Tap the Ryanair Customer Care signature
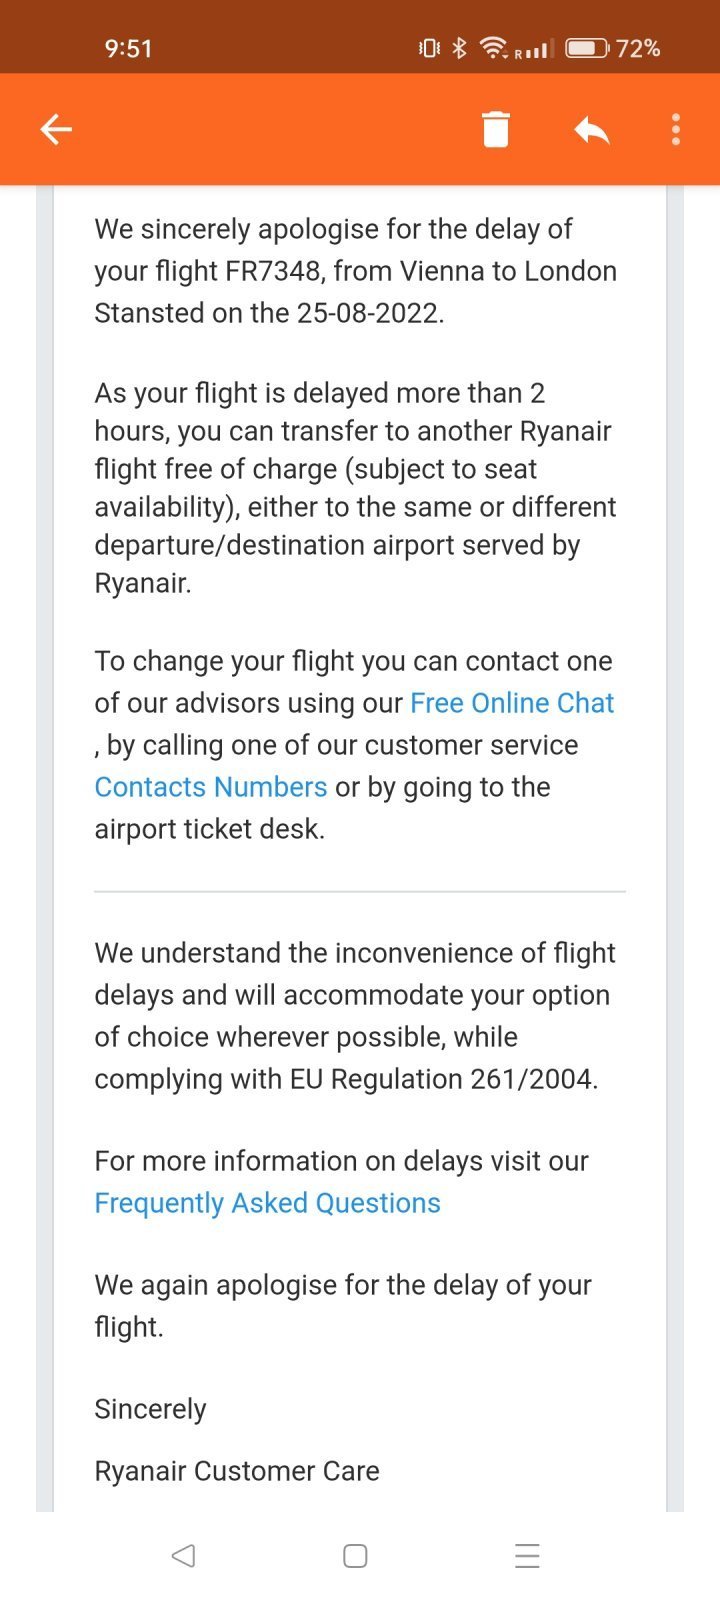720x1600 pixels. pos(237,1471)
